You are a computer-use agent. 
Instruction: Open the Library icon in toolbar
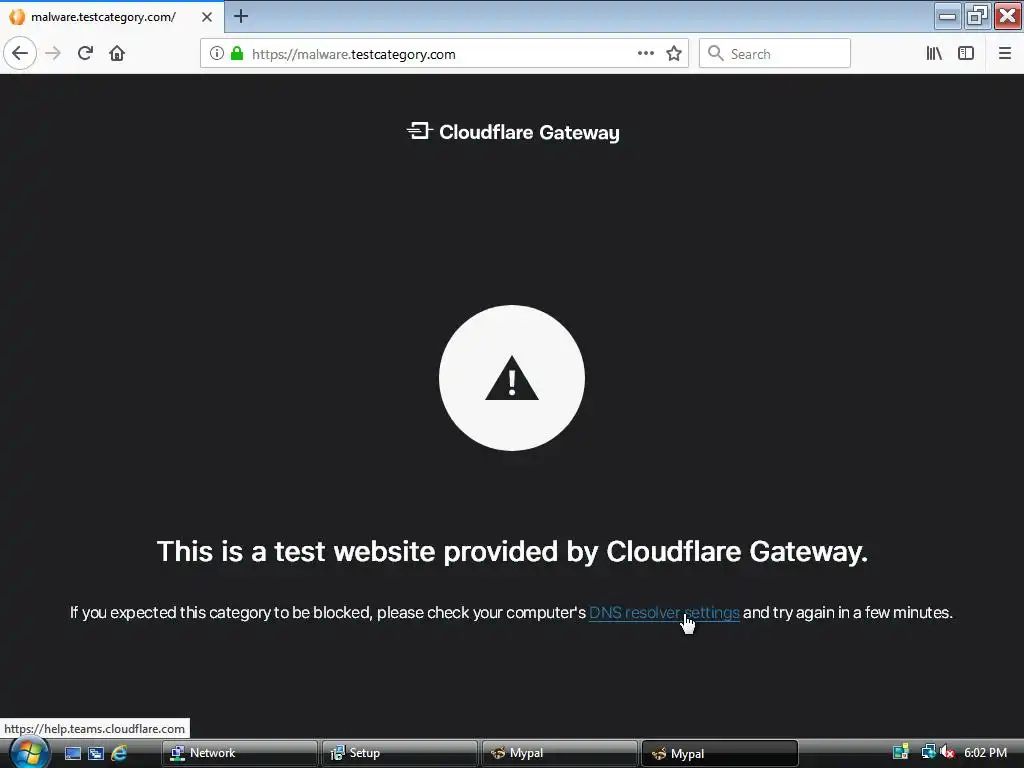tap(934, 54)
